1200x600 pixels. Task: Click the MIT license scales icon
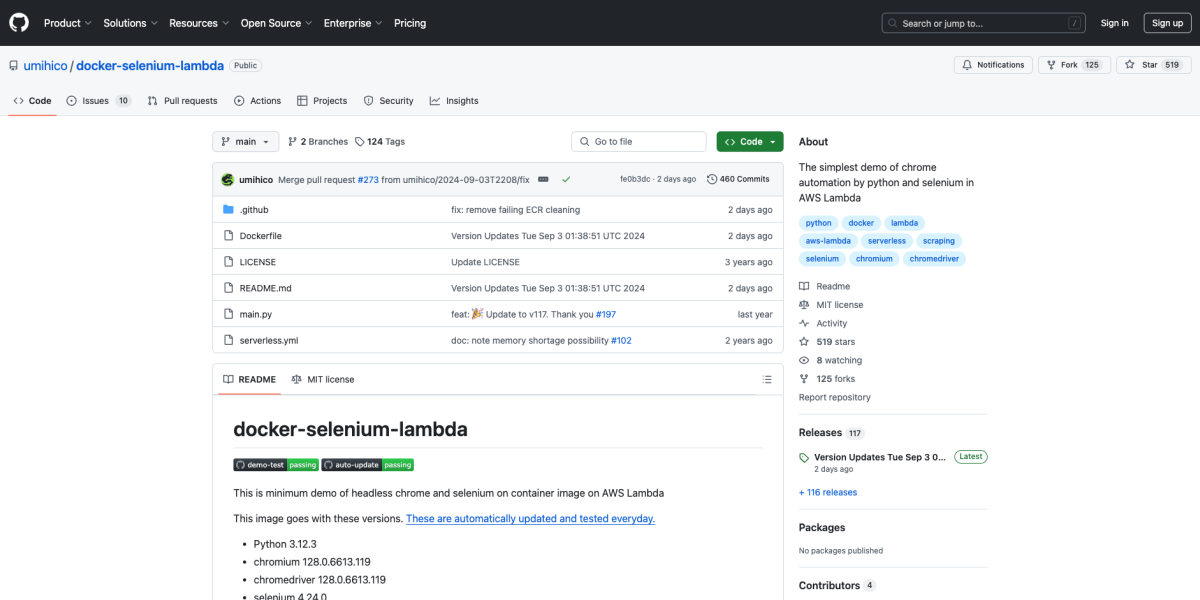pos(802,305)
